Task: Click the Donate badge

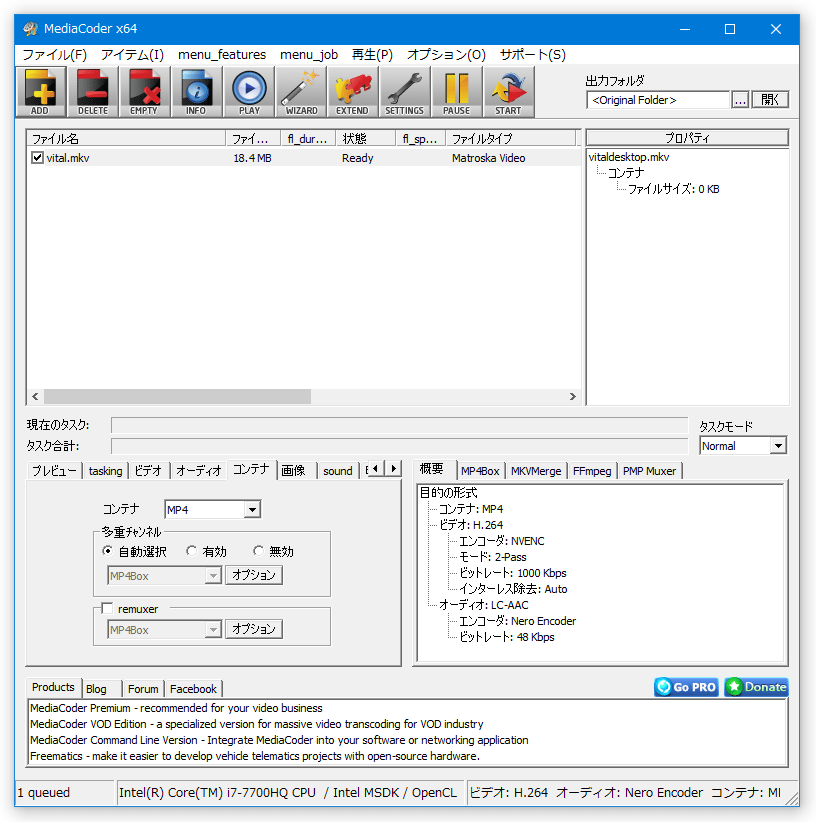Action: 756,687
